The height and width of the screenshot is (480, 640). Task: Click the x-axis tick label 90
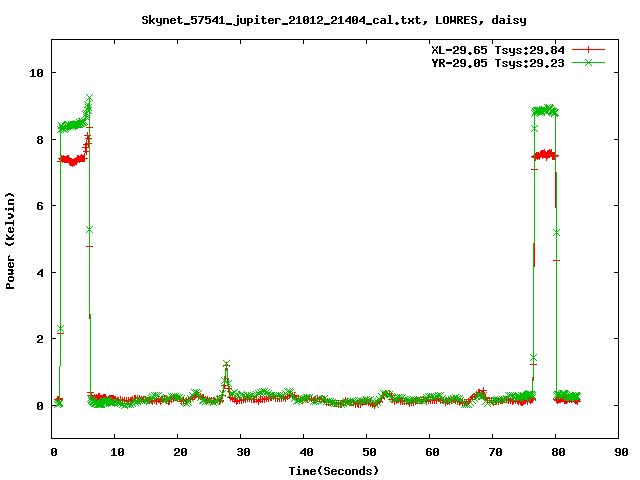[621, 452]
